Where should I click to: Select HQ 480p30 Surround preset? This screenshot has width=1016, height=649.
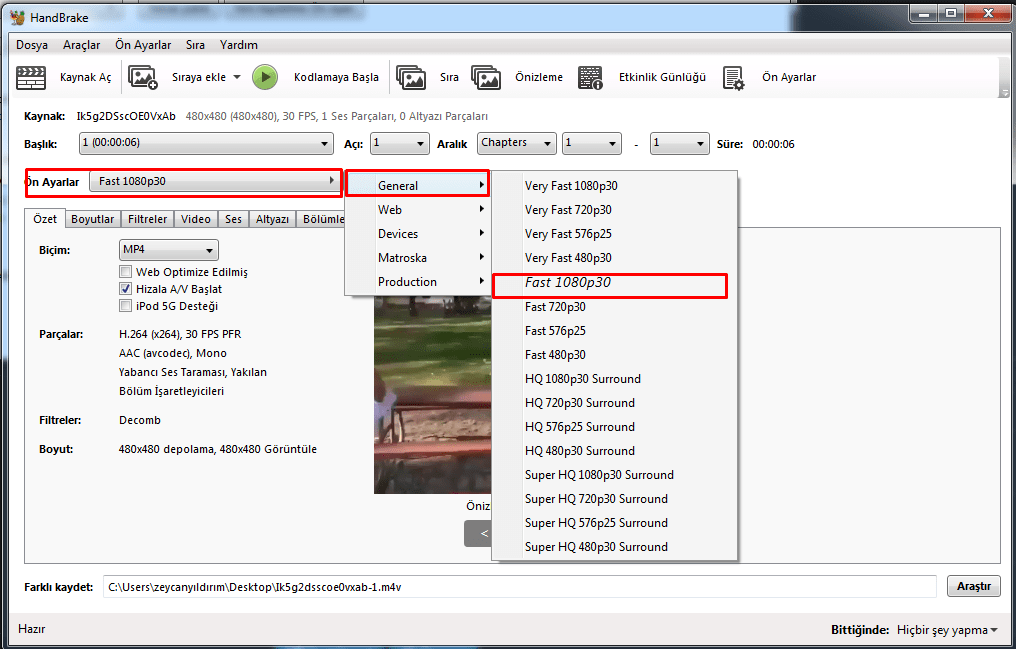[x=614, y=450]
